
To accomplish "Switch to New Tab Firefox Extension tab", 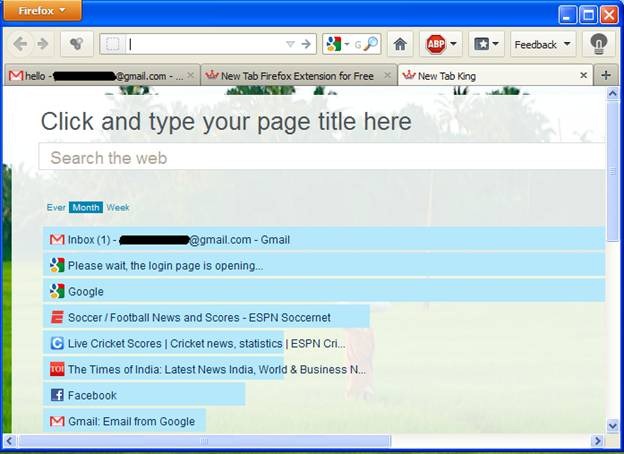I will (x=298, y=76).
